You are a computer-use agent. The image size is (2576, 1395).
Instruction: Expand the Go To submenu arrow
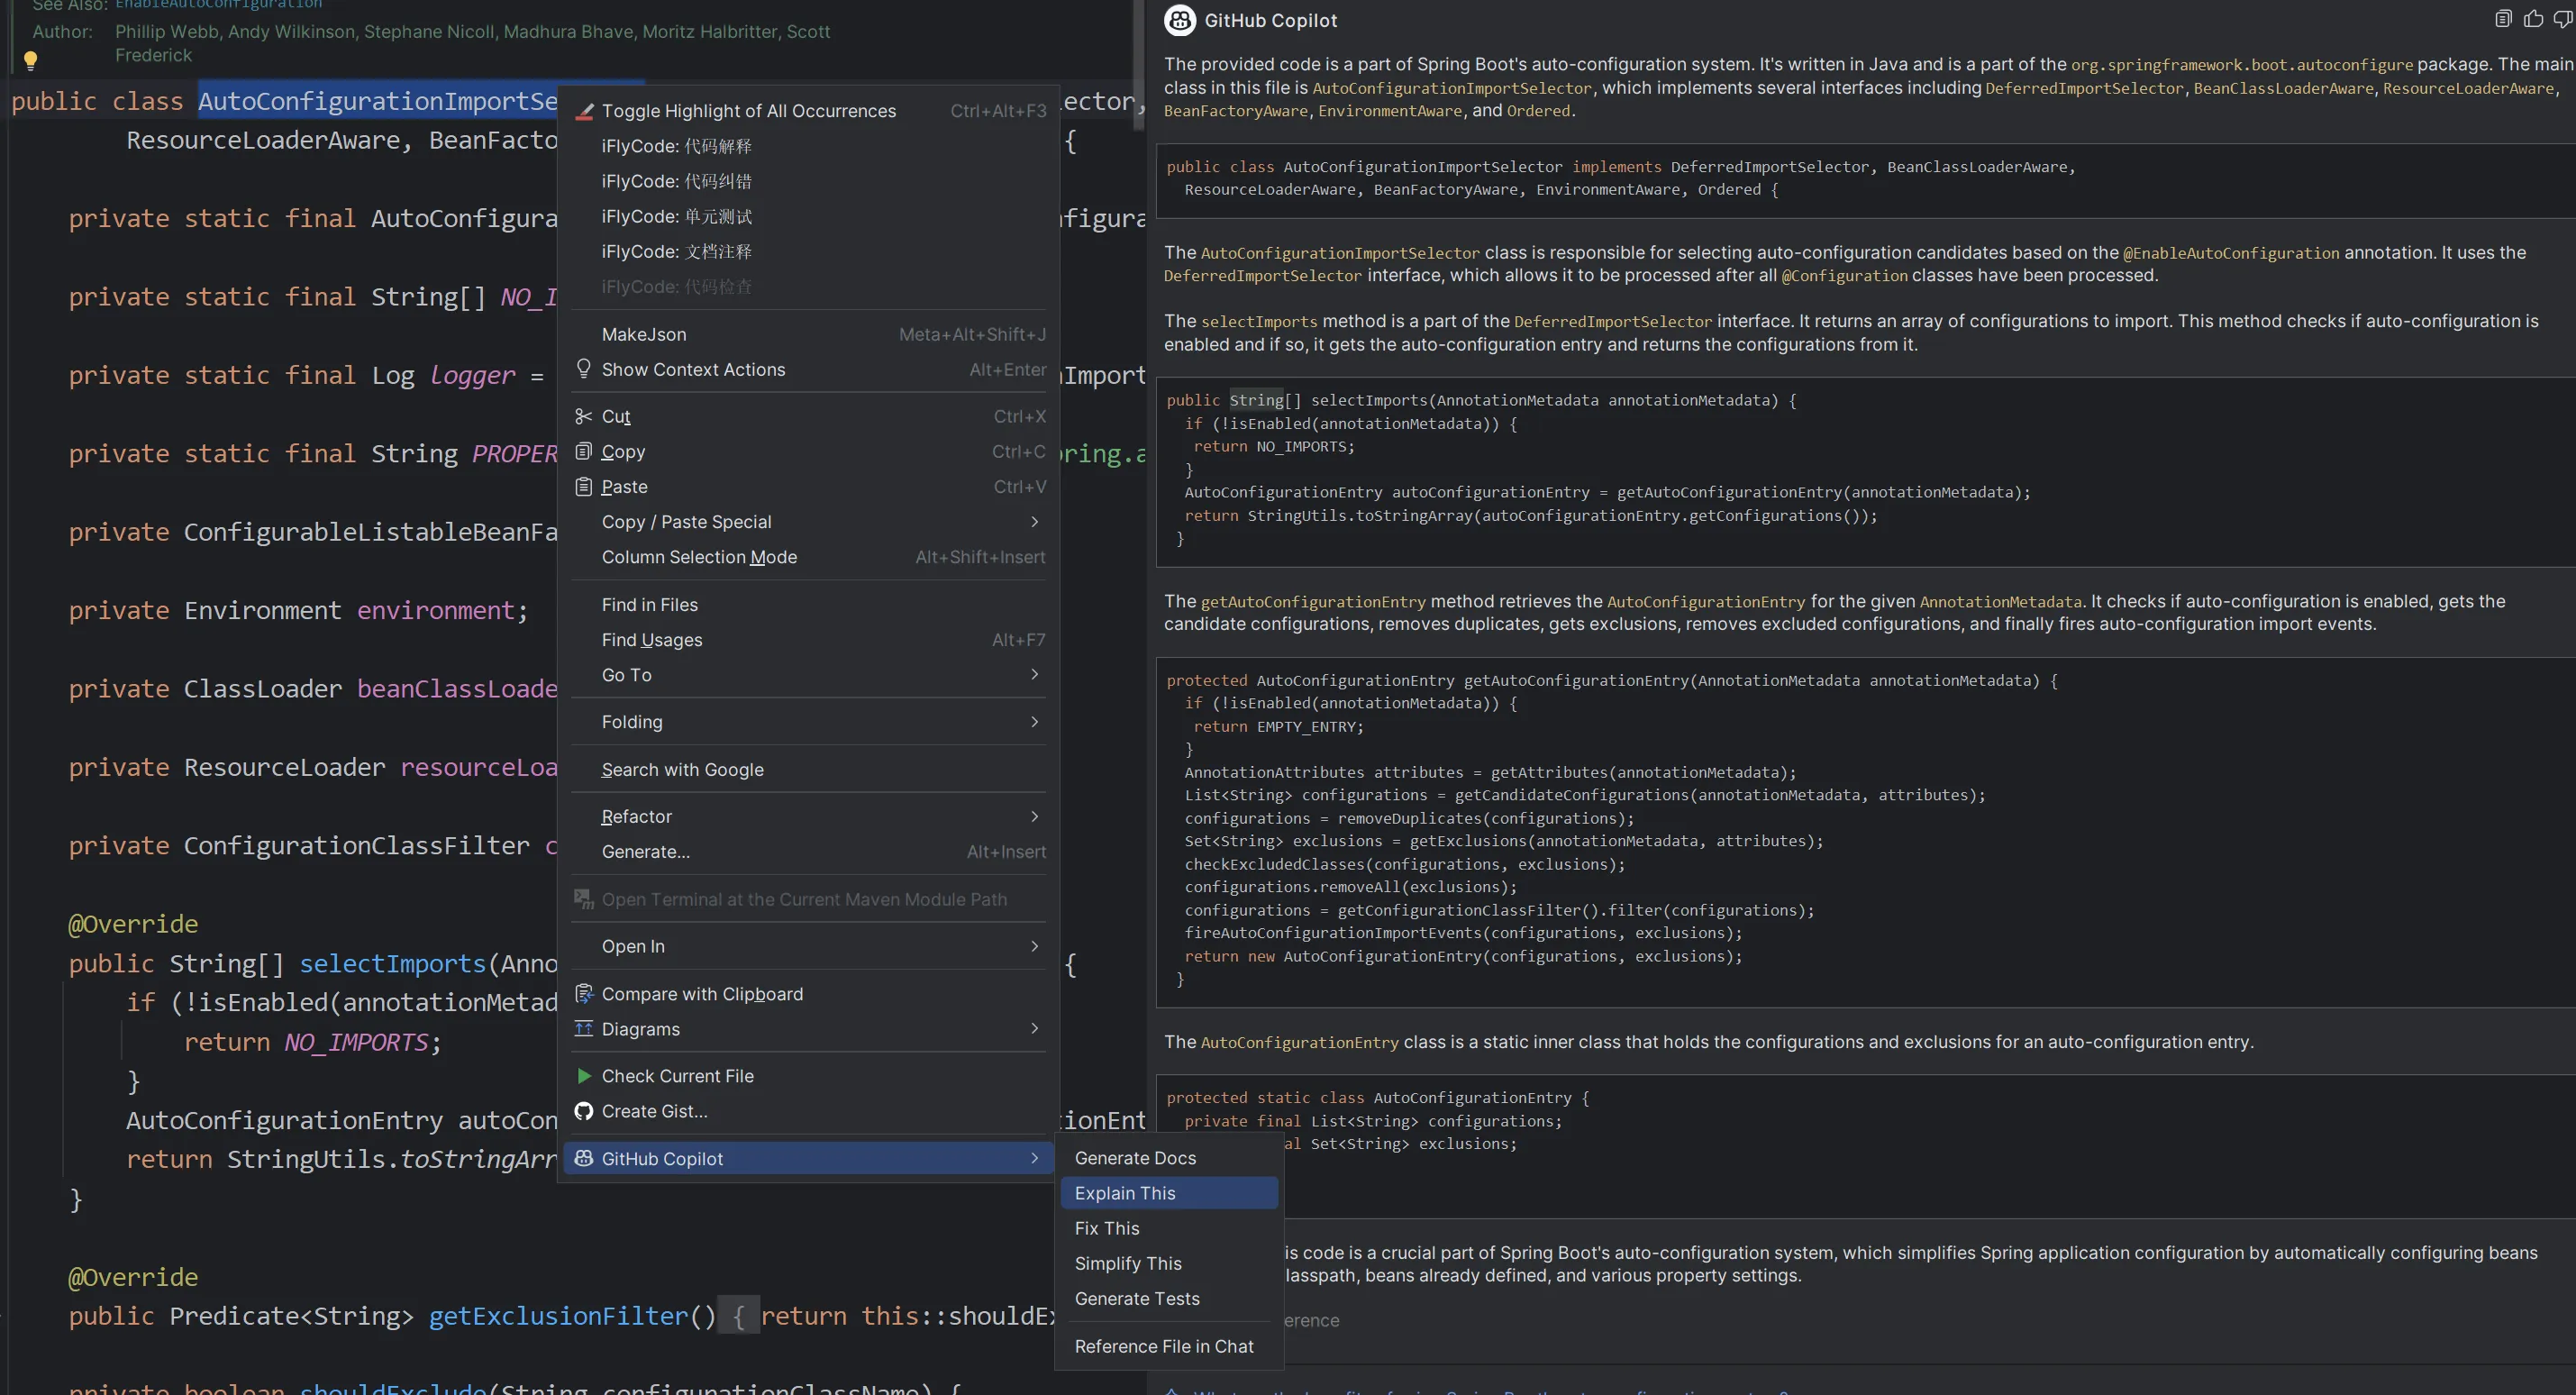click(x=1035, y=675)
